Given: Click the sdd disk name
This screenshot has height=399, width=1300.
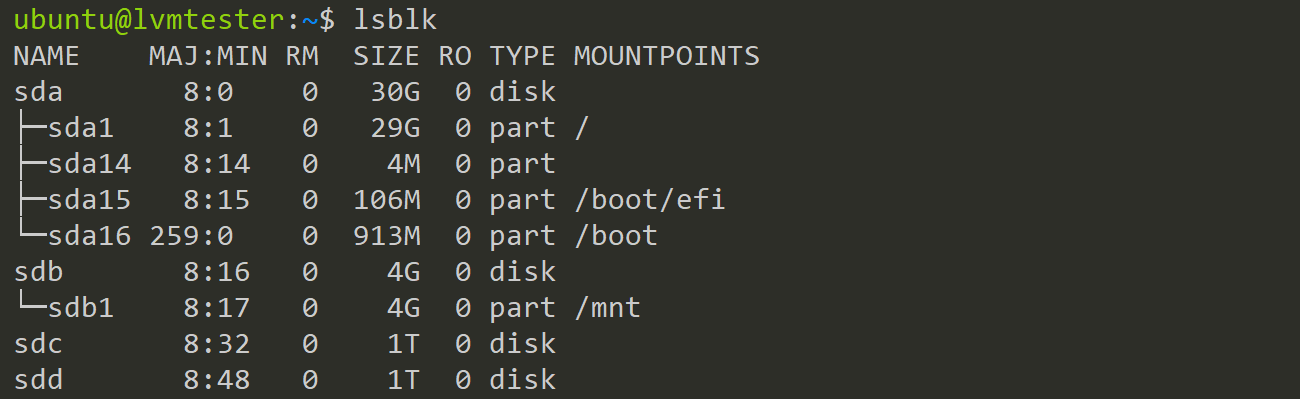Looking at the screenshot, I should (x=38, y=380).
